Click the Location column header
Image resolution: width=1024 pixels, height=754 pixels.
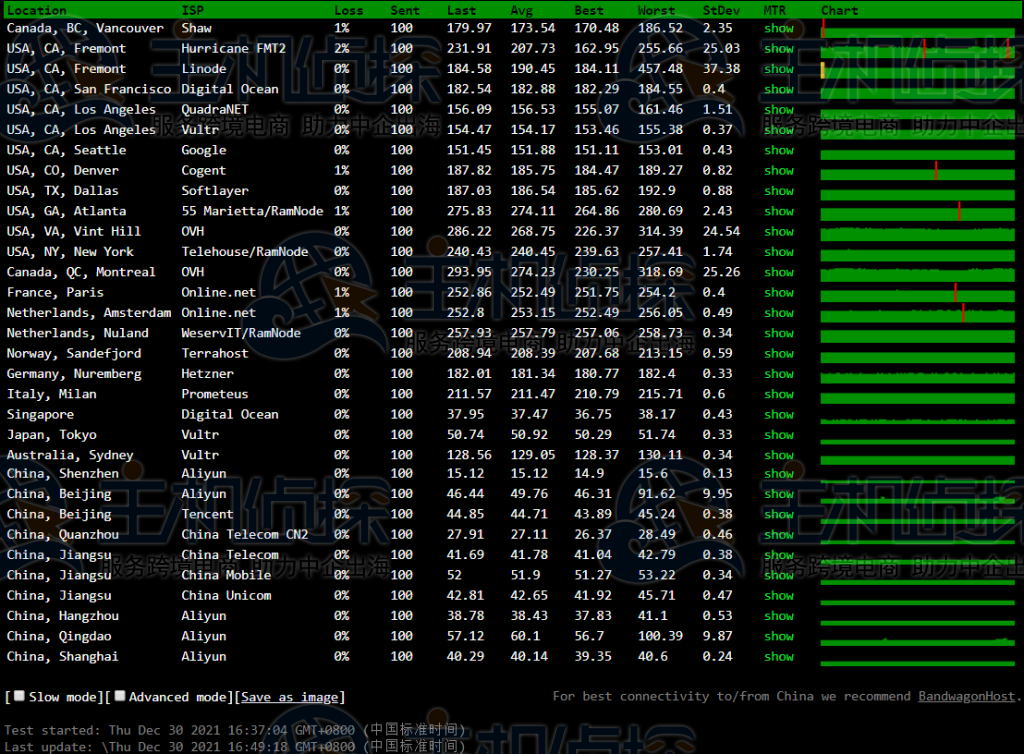(x=37, y=10)
